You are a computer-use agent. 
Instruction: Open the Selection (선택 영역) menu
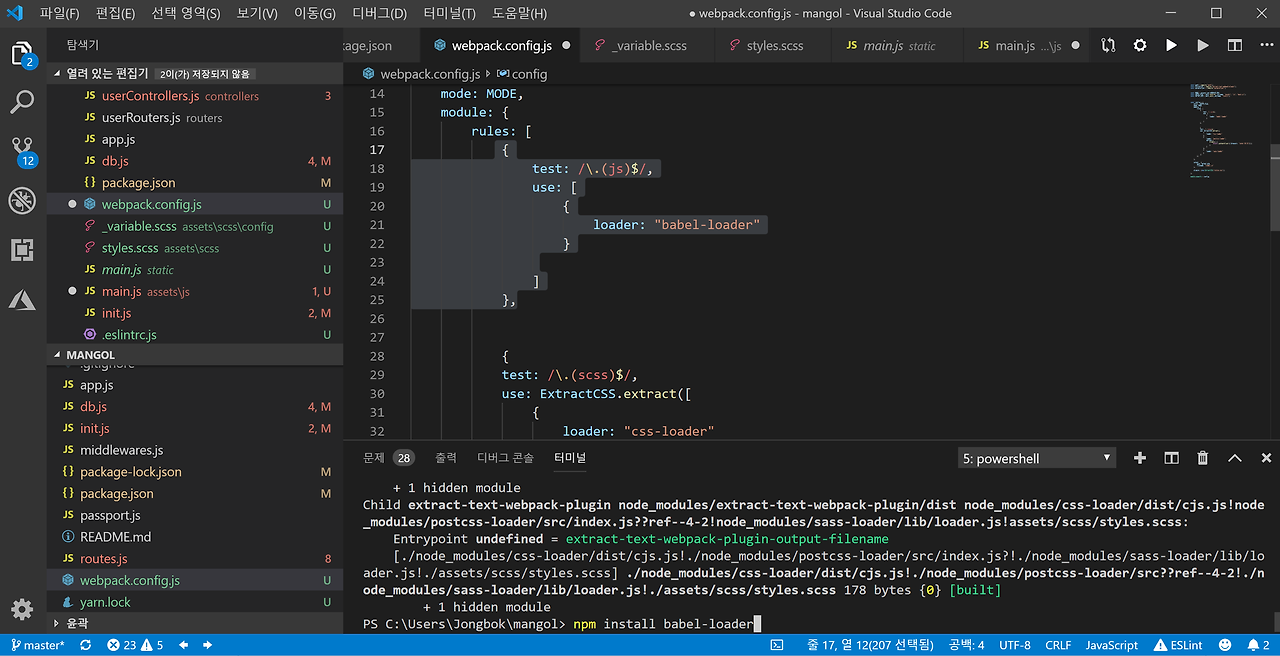[186, 13]
